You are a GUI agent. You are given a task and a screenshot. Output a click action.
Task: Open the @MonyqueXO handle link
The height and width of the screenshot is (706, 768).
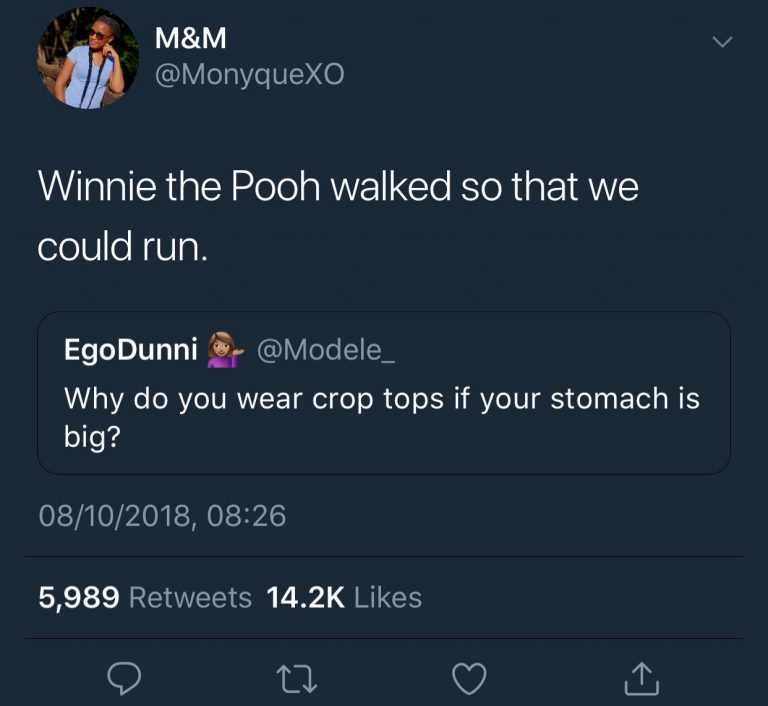(250, 75)
